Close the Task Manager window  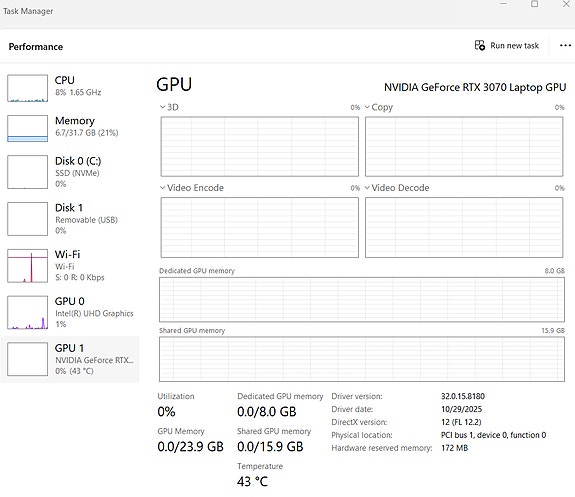pos(566,4)
